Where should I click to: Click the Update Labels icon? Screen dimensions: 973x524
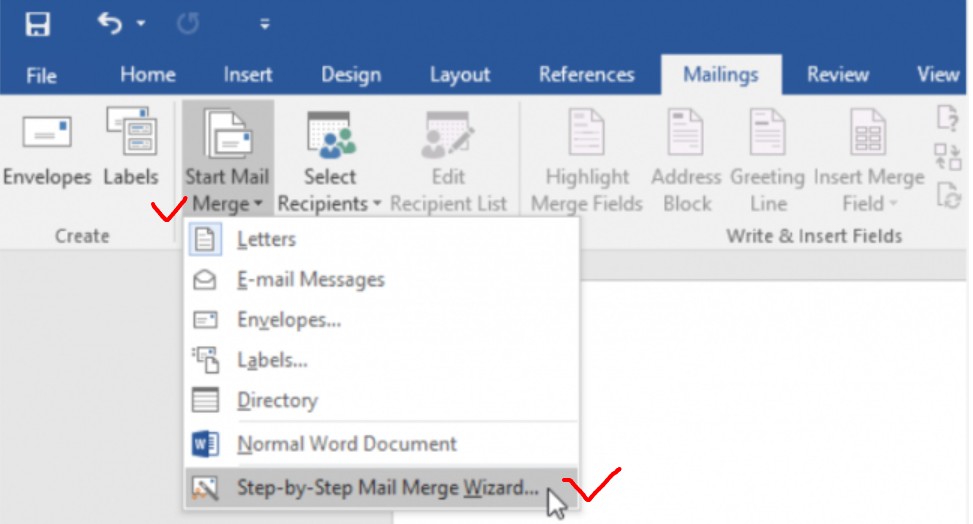[x=949, y=196]
